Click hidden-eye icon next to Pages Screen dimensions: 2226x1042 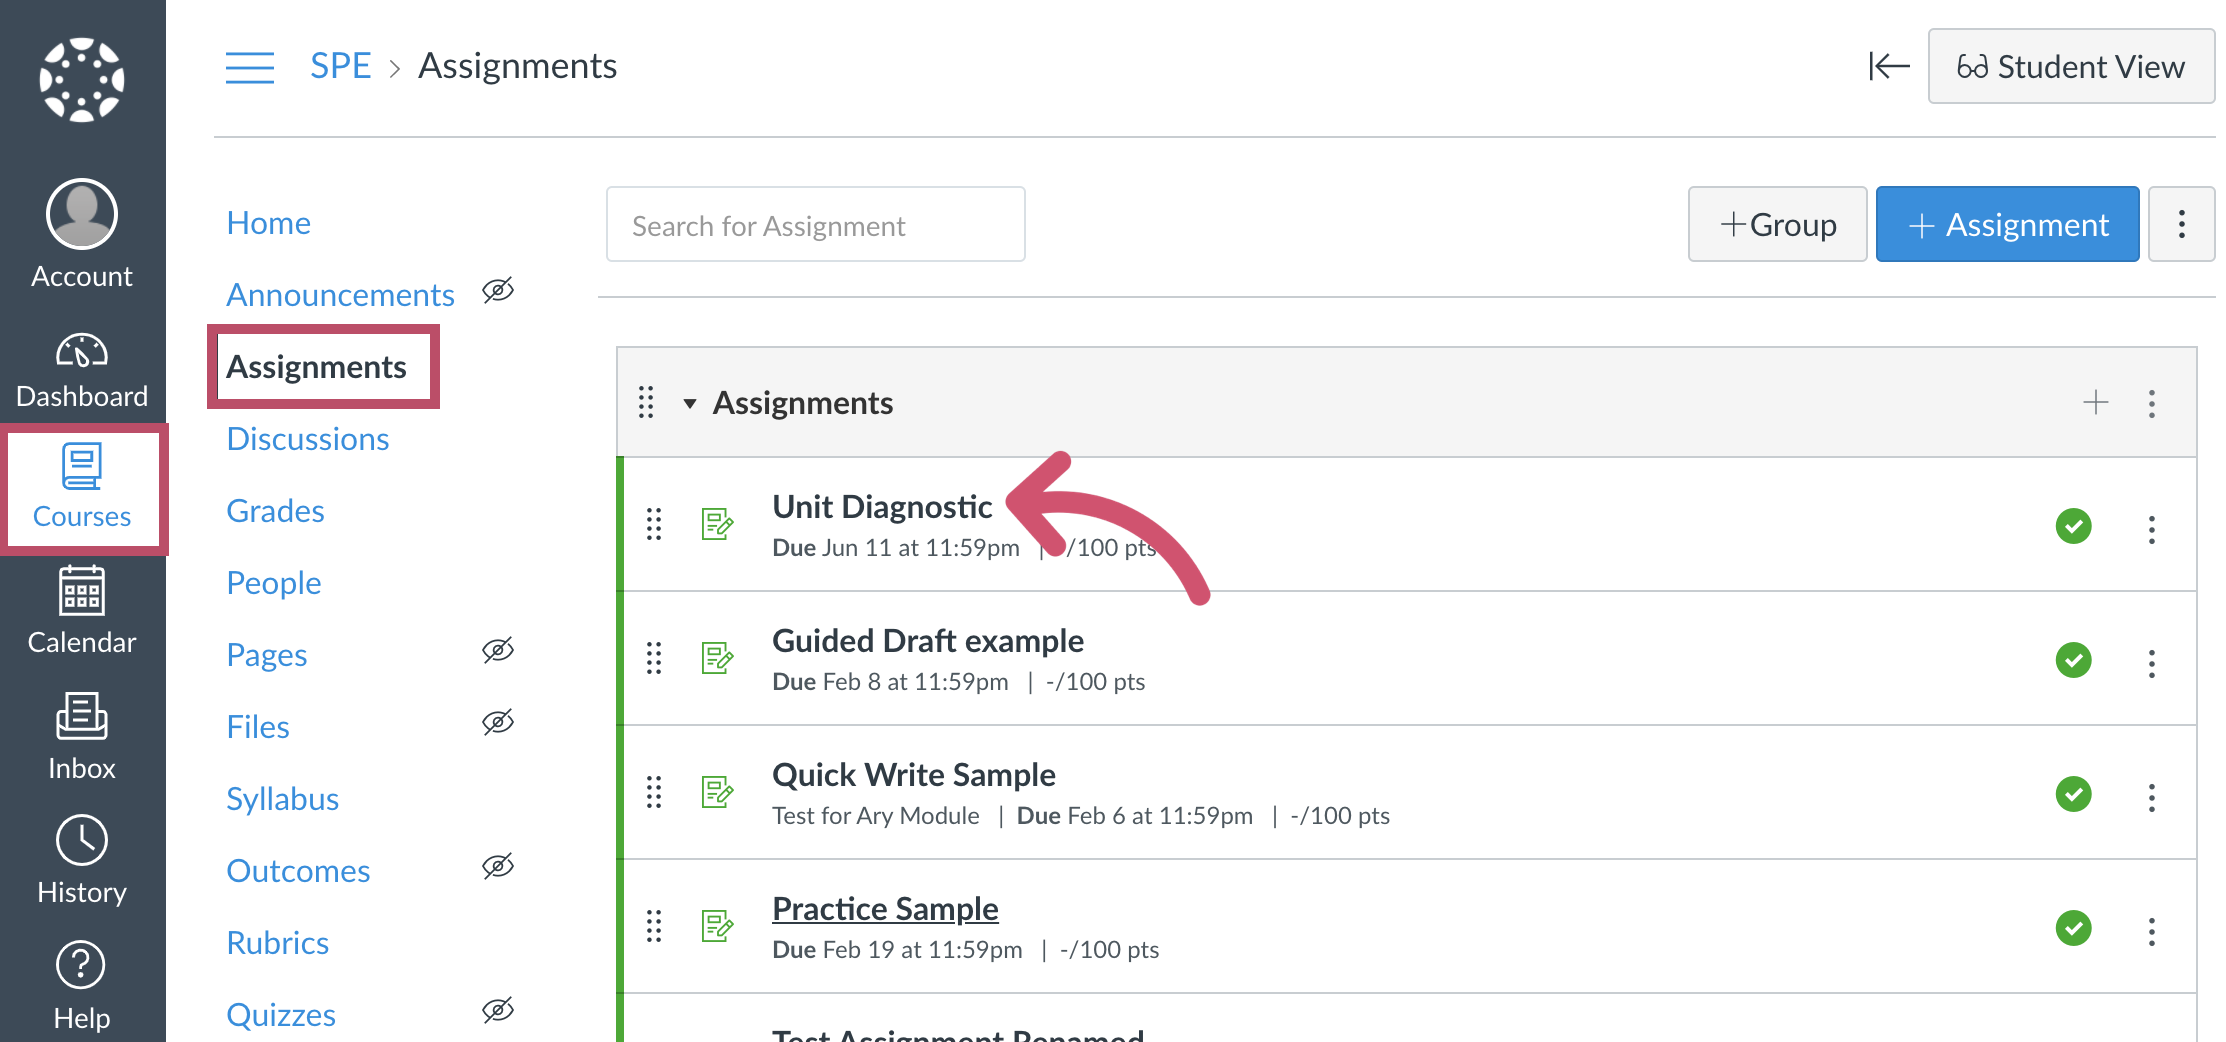pos(498,650)
